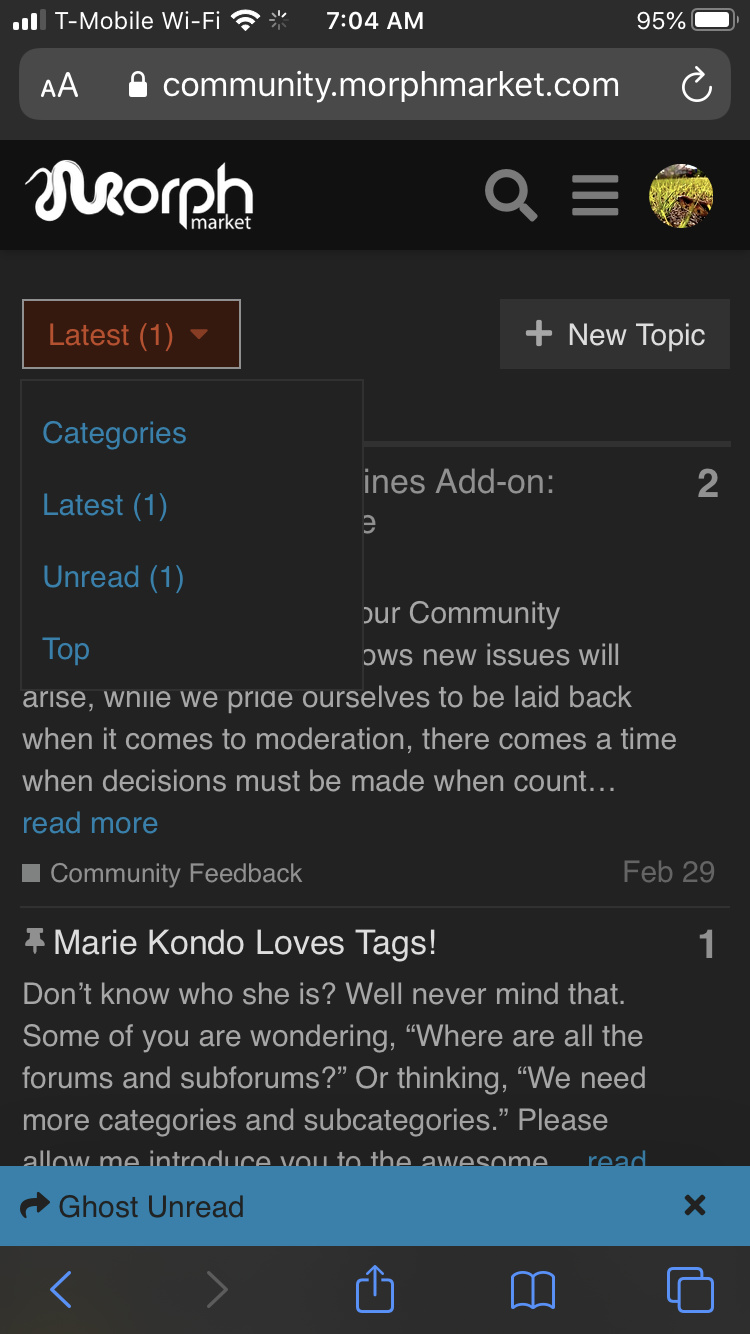Click the MorphMarket logo
750x1334 pixels.
(139, 195)
